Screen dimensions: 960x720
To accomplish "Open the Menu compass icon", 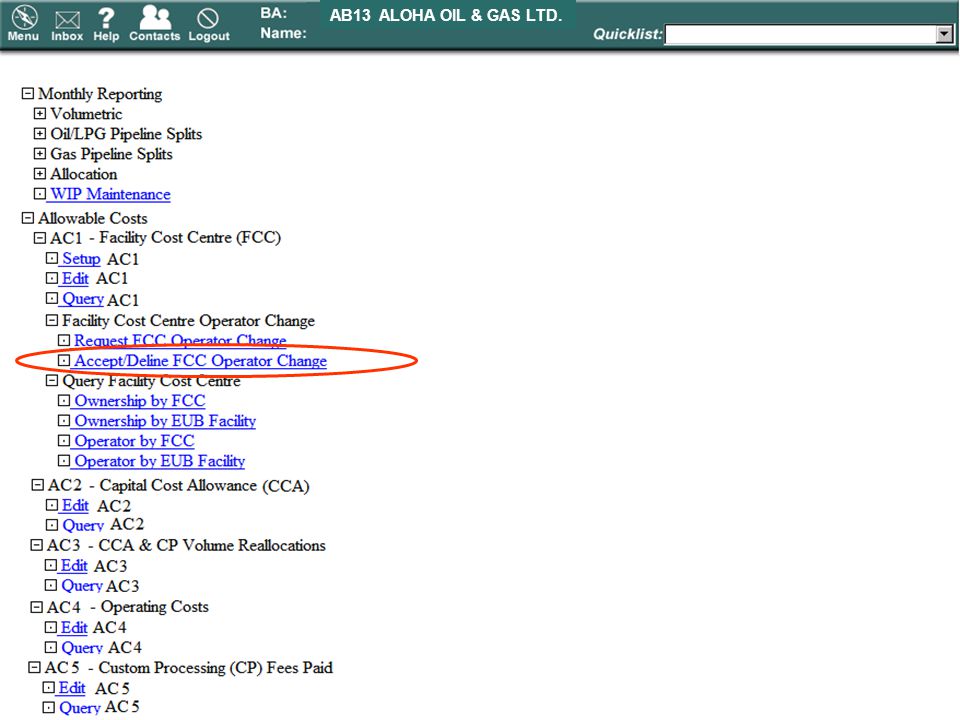I will [x=24, y=18].
